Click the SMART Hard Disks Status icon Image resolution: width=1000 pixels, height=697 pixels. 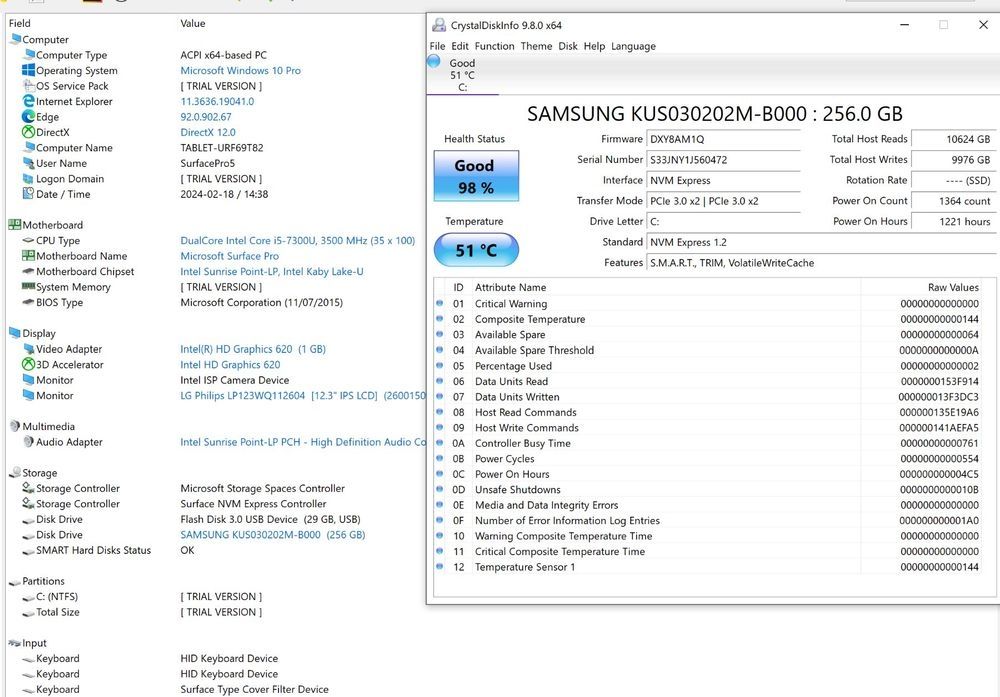(28, 551)
